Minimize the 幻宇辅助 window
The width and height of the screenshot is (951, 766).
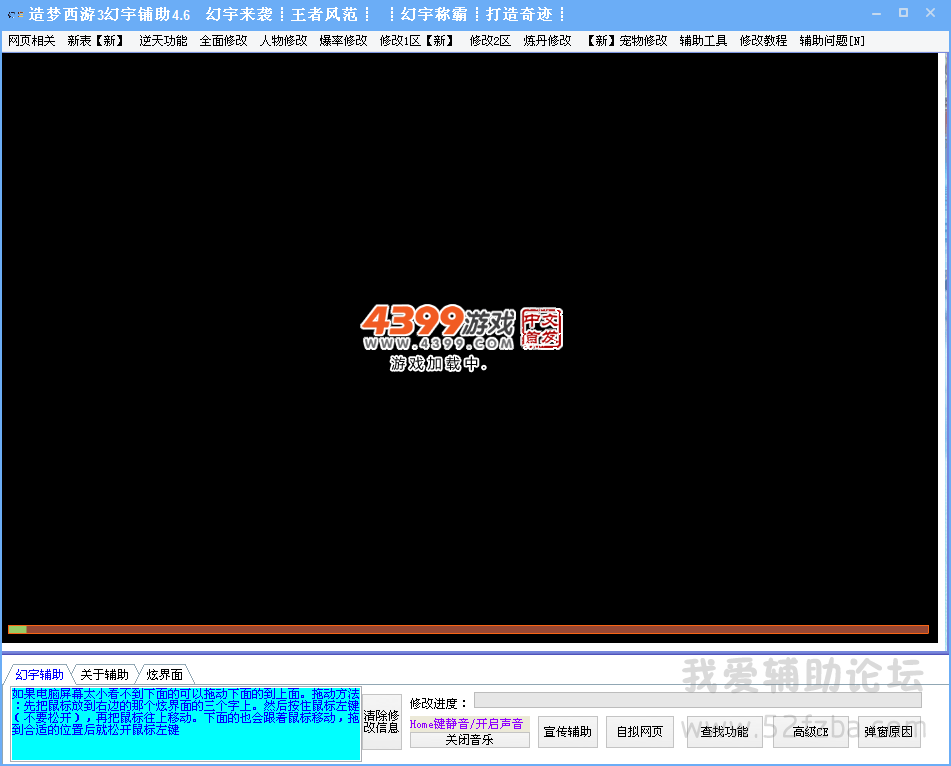click(x=876, y=13)
